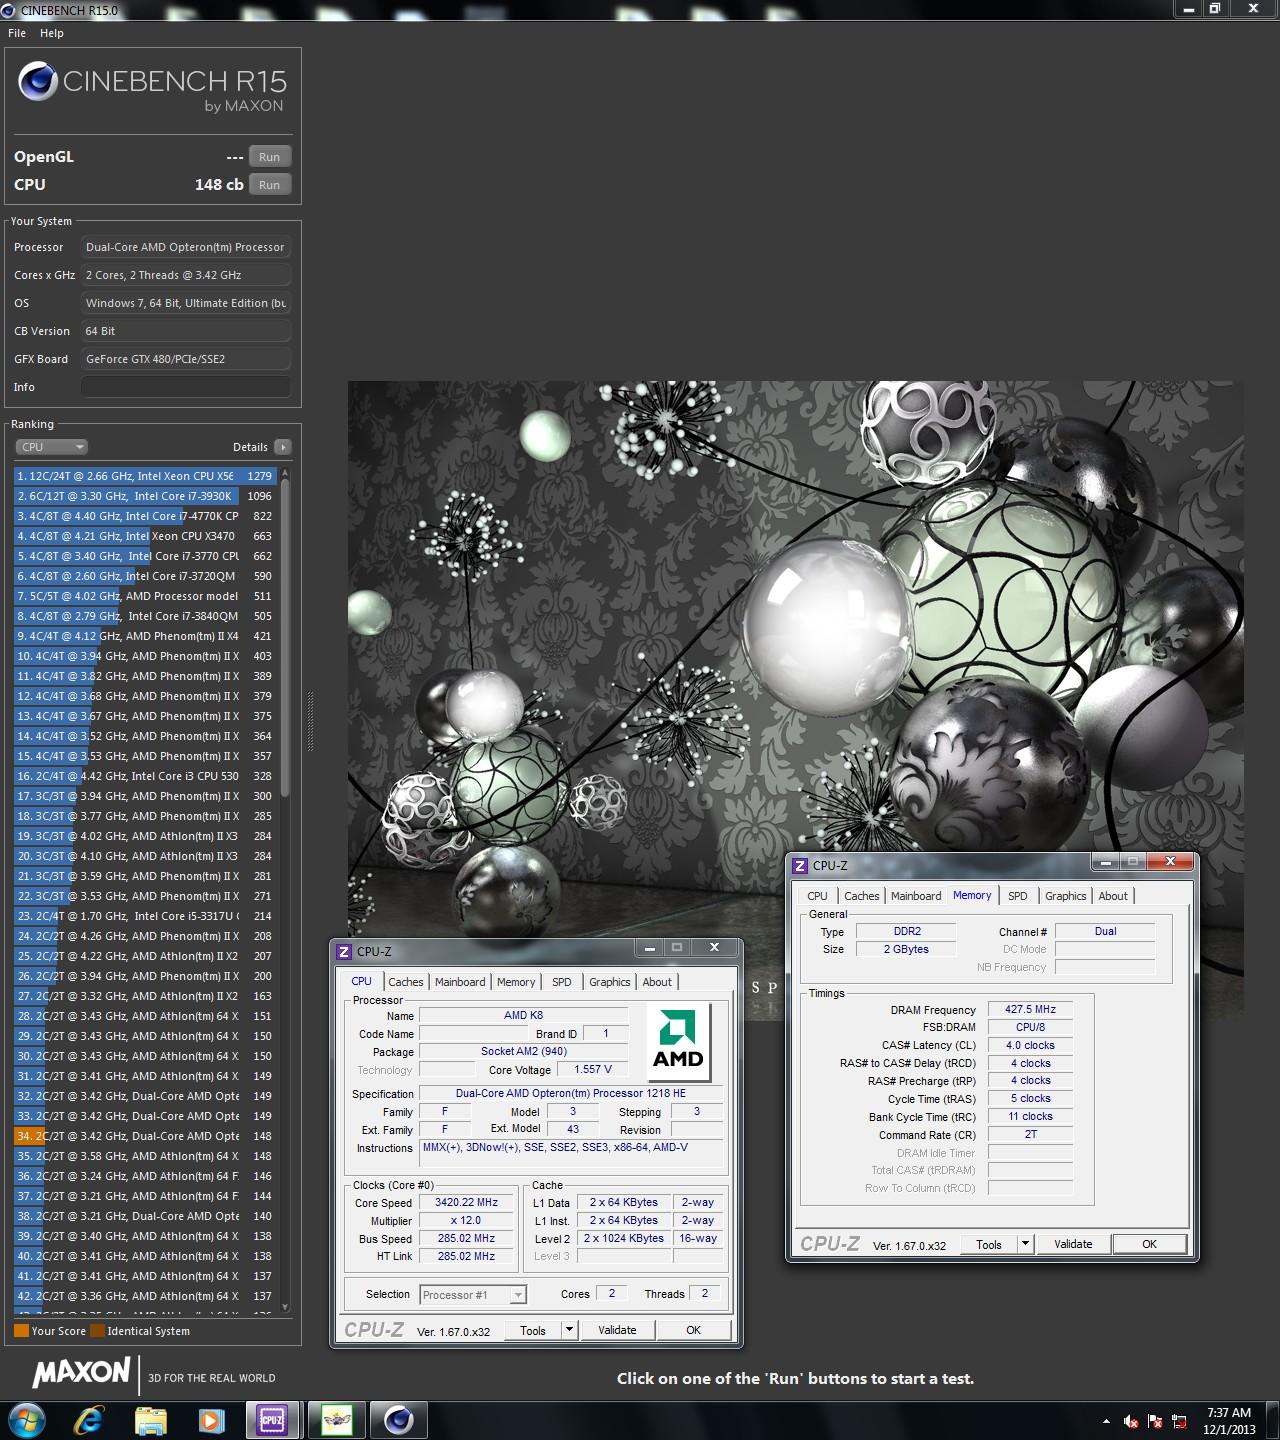Switch to Caches tab in left CPU-Z window
Viewport: 1280px width, 1440px height.
coord(406,982)
